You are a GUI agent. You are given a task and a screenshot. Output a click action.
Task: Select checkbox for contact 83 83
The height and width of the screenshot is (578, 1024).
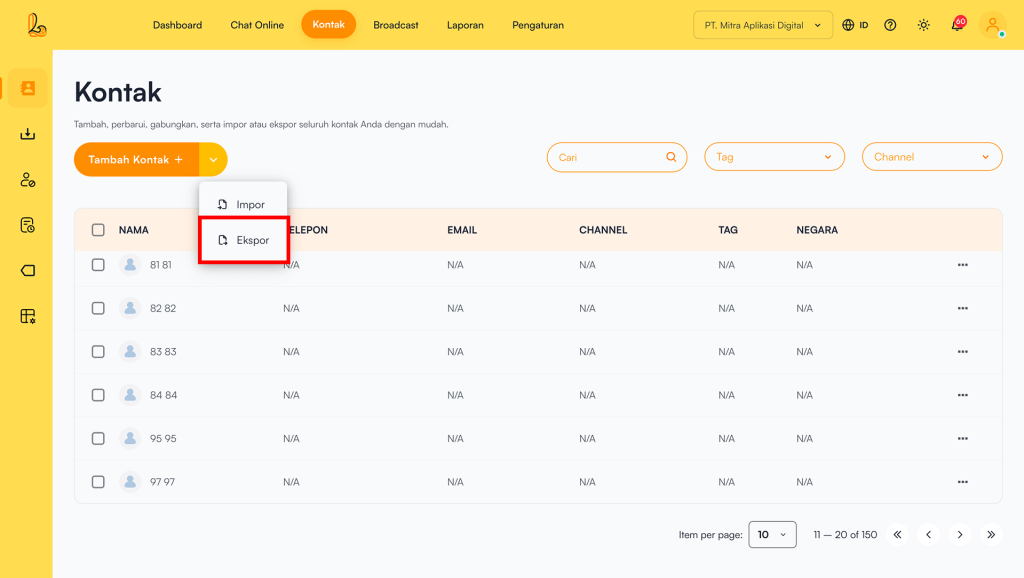tap(98, 352)
